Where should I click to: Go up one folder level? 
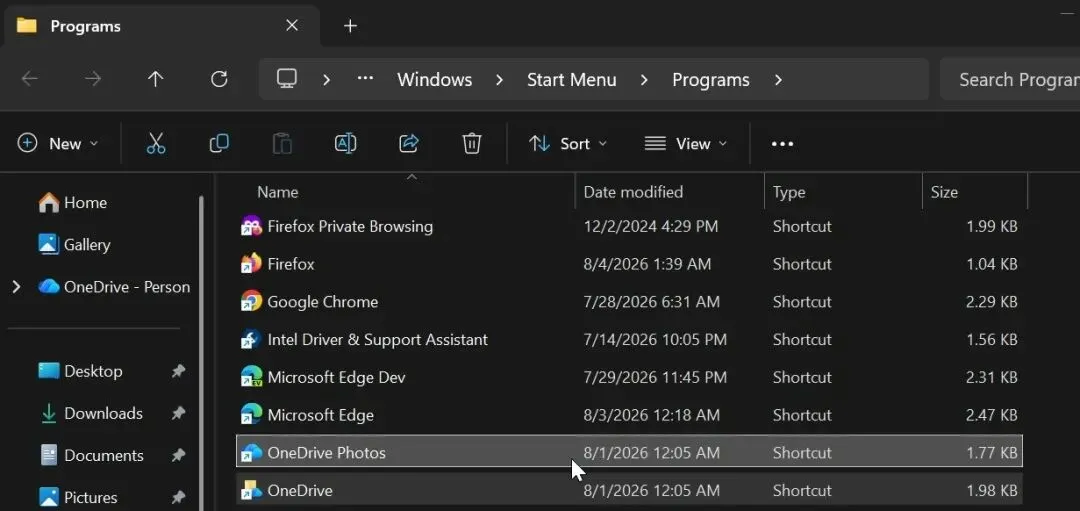(x=156, y=79)
